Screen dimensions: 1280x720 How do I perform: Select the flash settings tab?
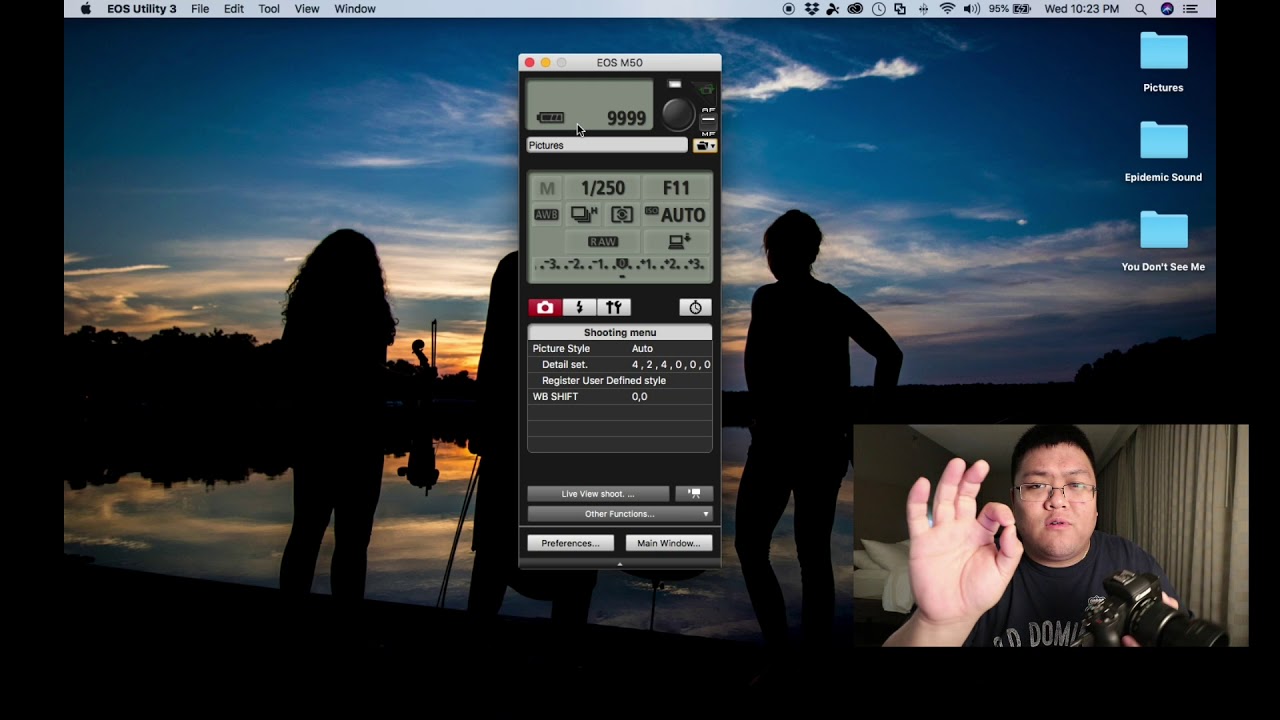pos(579,308)
